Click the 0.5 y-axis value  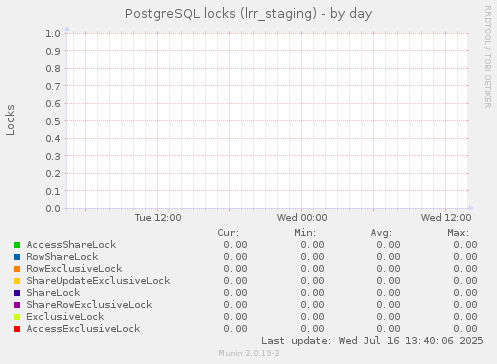[53, 121]
